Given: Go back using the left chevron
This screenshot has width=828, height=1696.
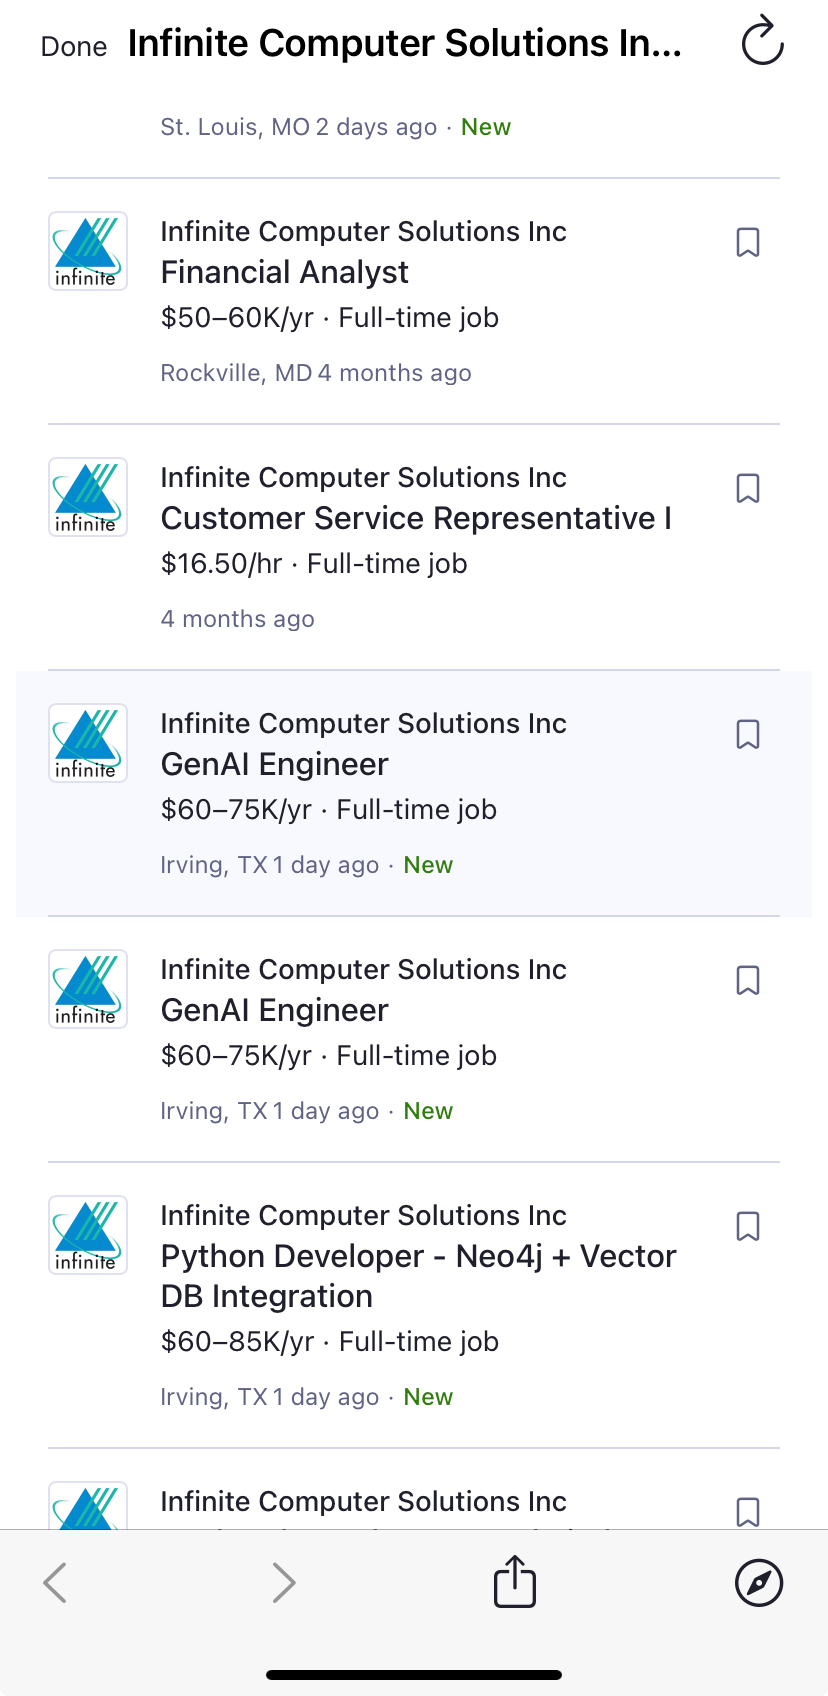Looking at the screenshot, I should 55,1583.
